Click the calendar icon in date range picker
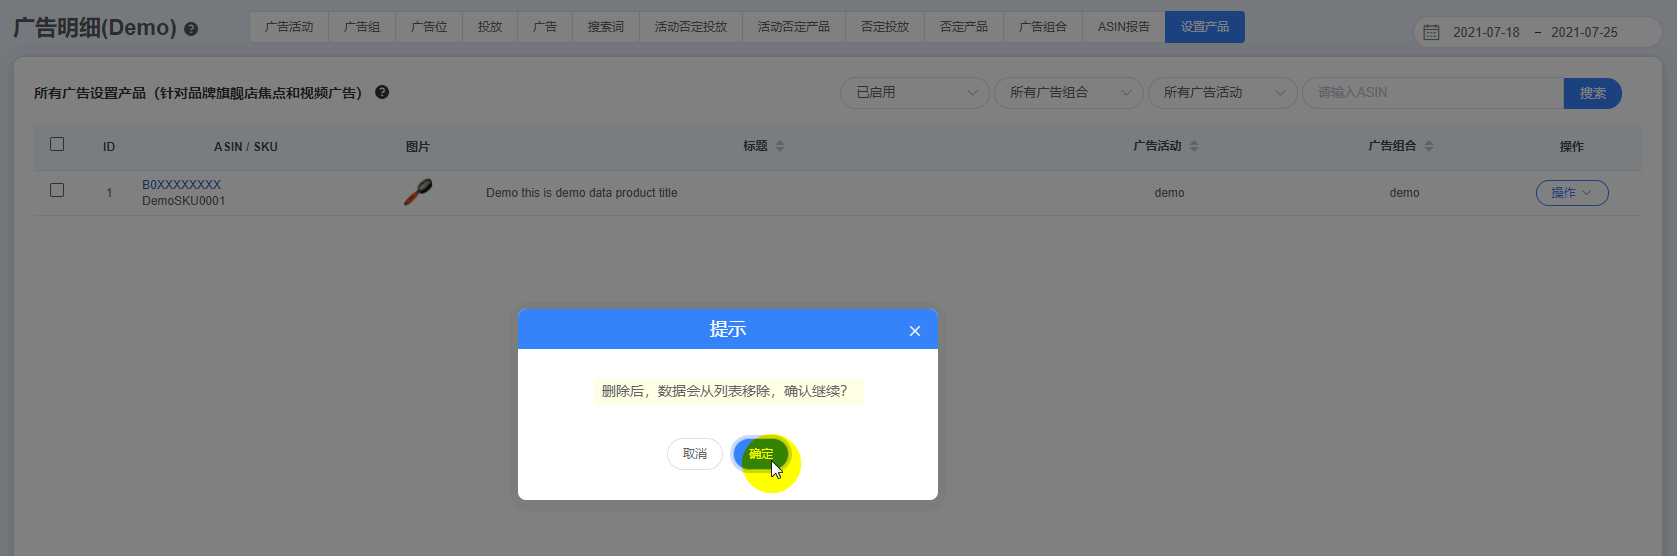 [x=1431, y=32]
